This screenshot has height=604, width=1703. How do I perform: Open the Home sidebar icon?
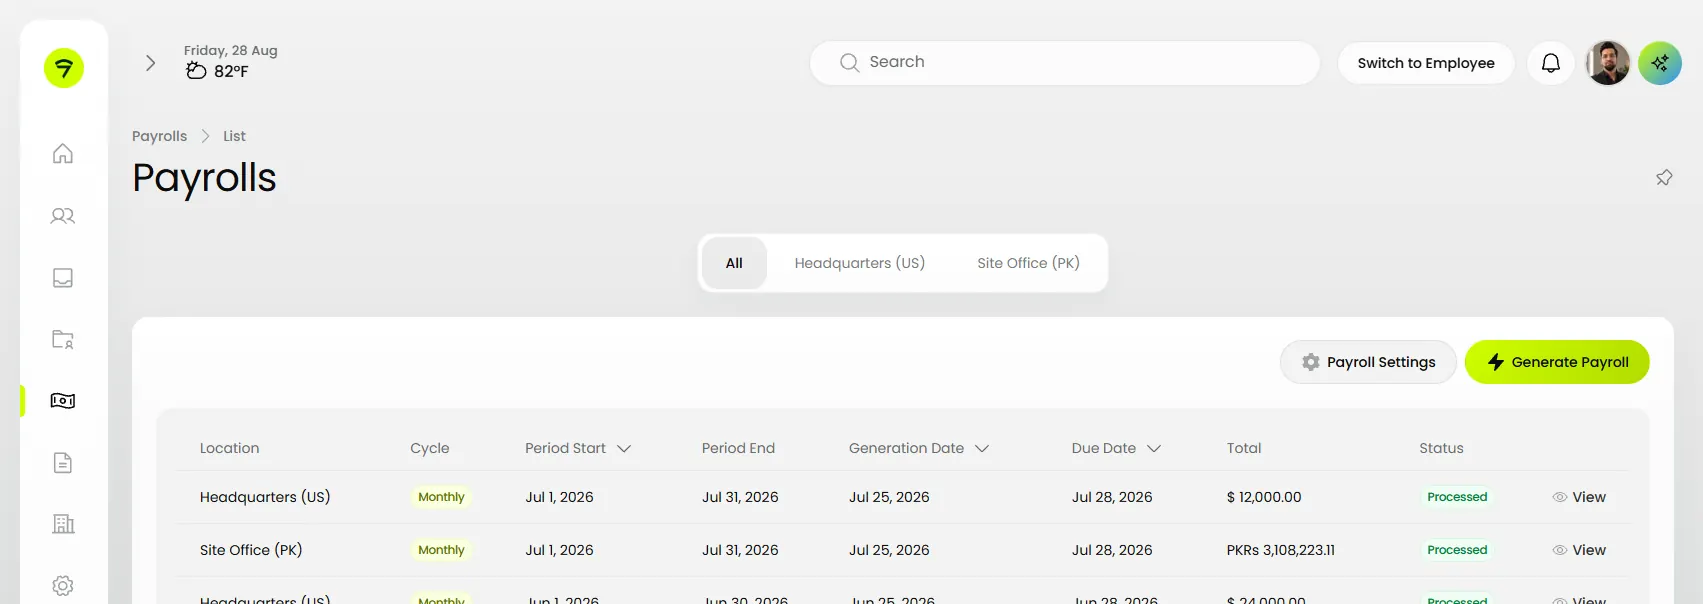click(63, 153)
